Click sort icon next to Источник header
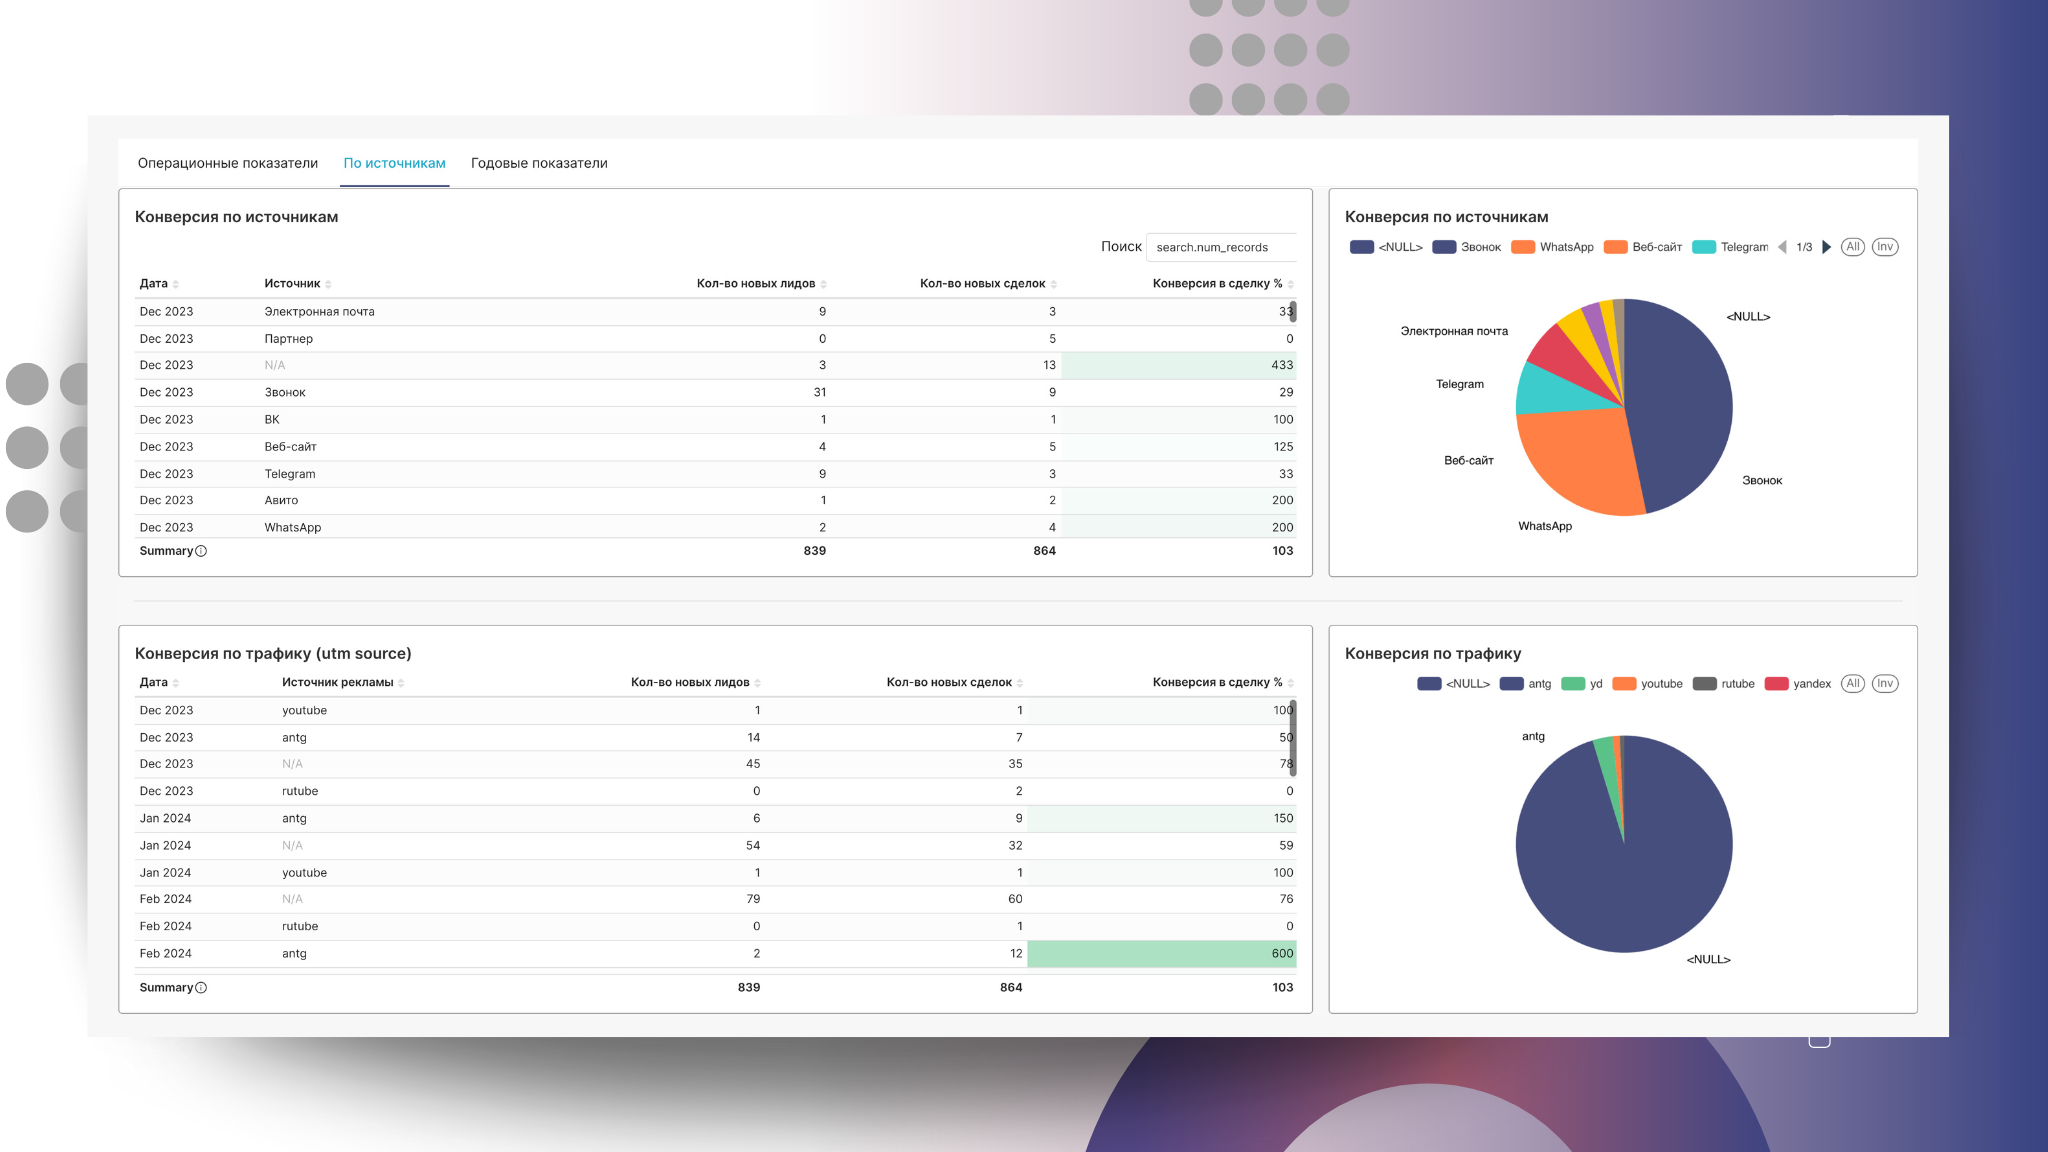Viewport: 2048px width, 1152px height. click(x=328, y=284)
